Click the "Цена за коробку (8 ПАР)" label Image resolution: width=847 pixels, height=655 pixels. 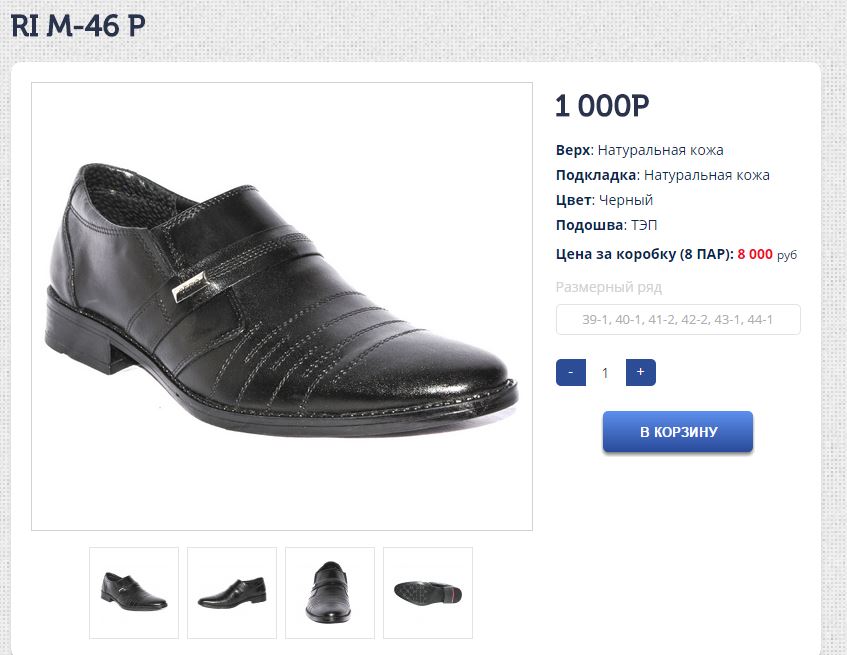click(x=644, y=254)
